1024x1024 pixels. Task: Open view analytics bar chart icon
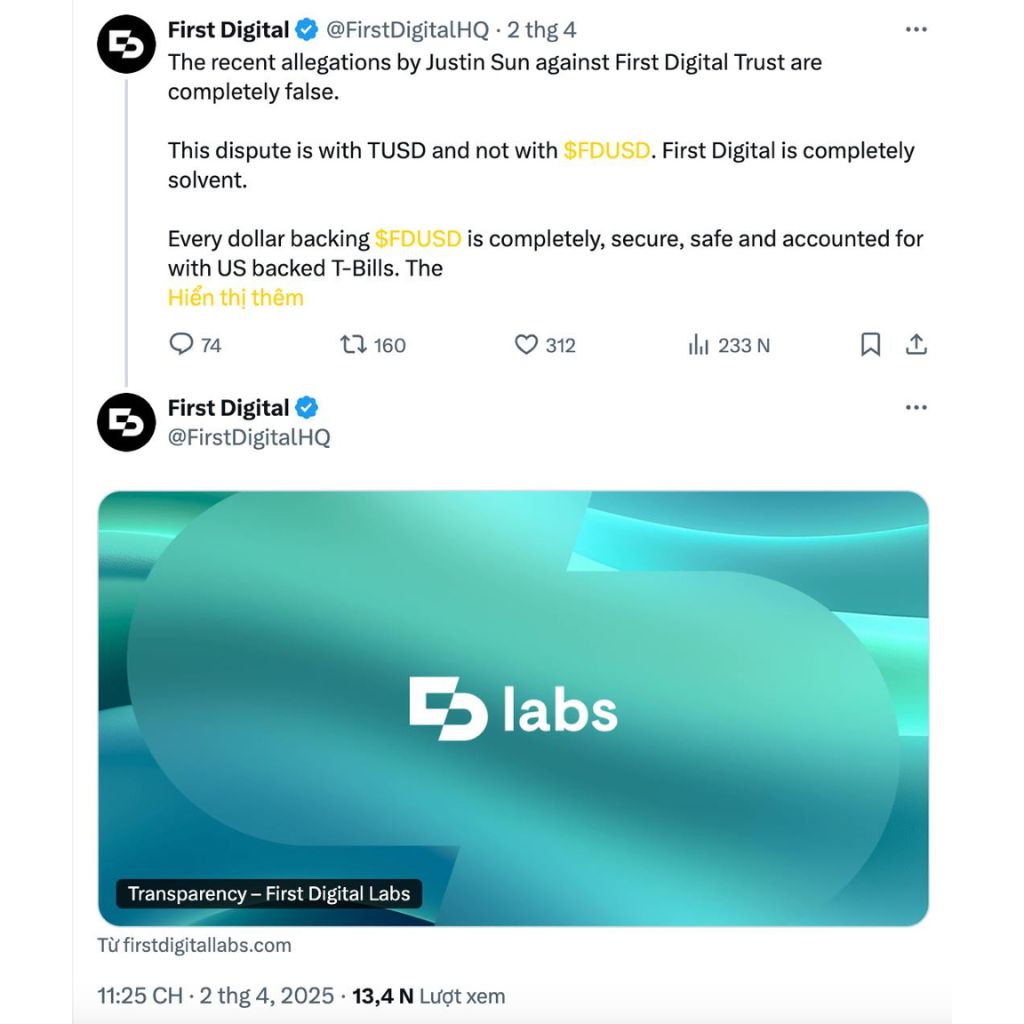pyautogui.click(x=698, y=345)
